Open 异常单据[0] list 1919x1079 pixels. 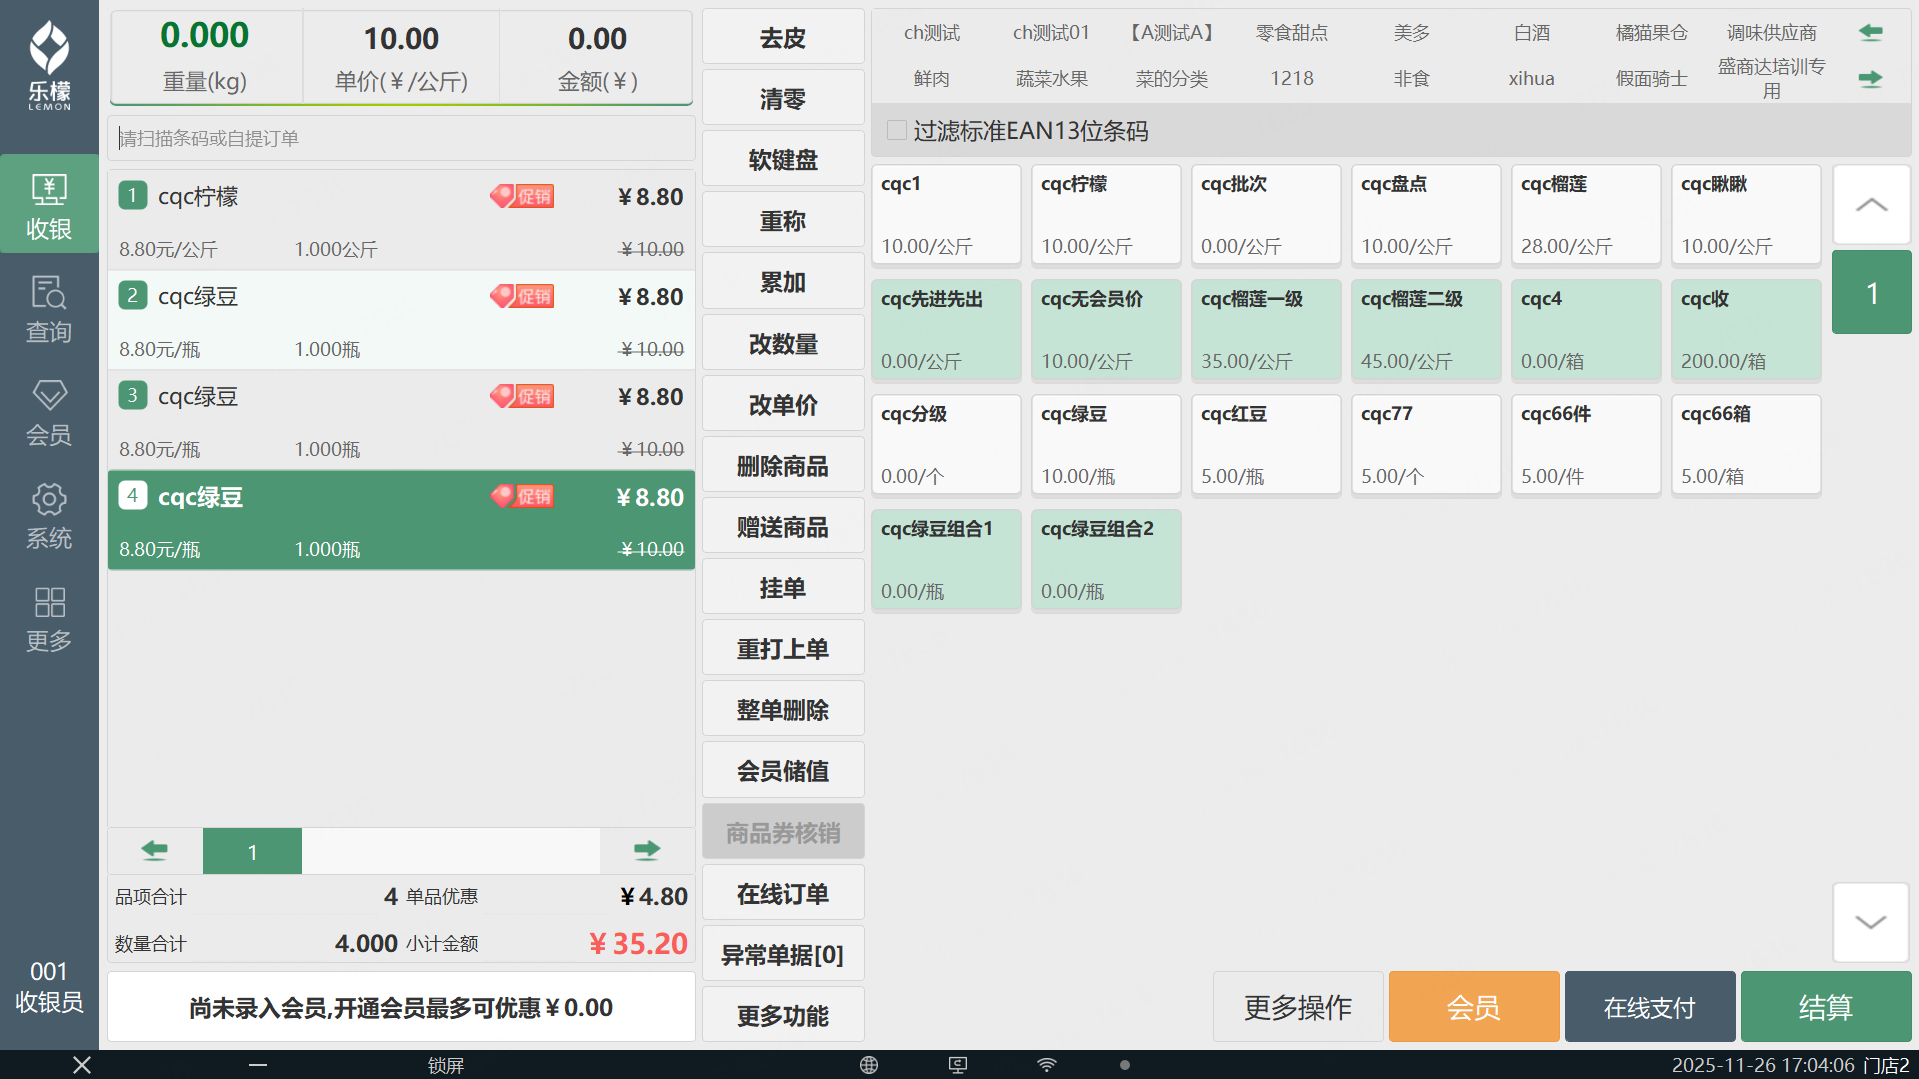[783, 955]
